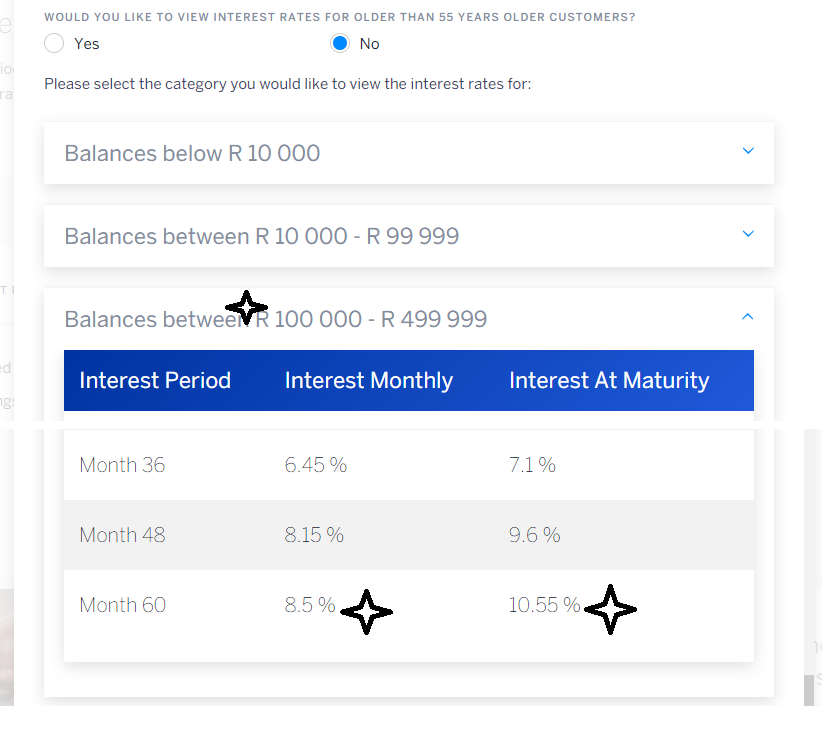Screen dimensions: 823x742
Task: Click the 7.1 % maturity rate
Action: point(532,465)
